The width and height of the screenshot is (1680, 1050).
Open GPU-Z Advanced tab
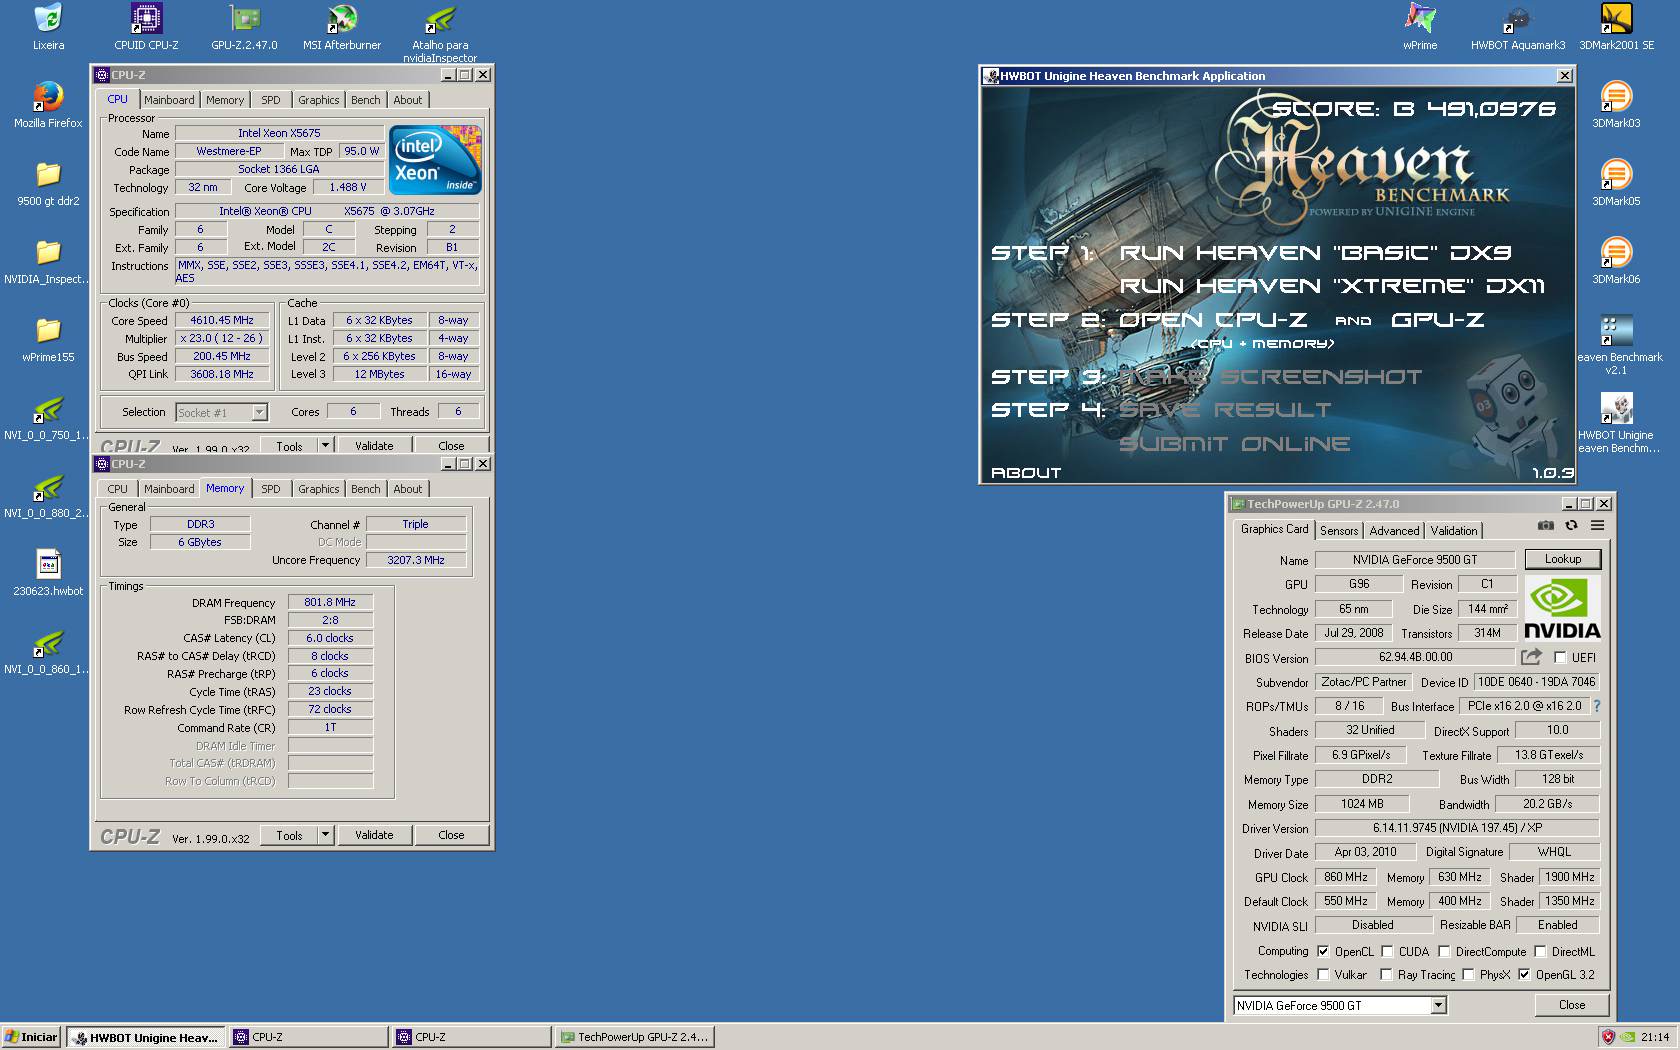pyautogui.click(x=1394, y=531)
